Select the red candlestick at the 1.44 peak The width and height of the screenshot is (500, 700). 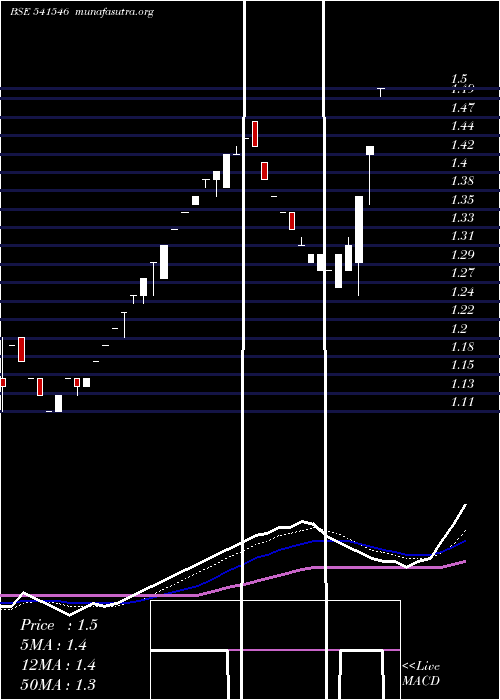pos(255,134)
